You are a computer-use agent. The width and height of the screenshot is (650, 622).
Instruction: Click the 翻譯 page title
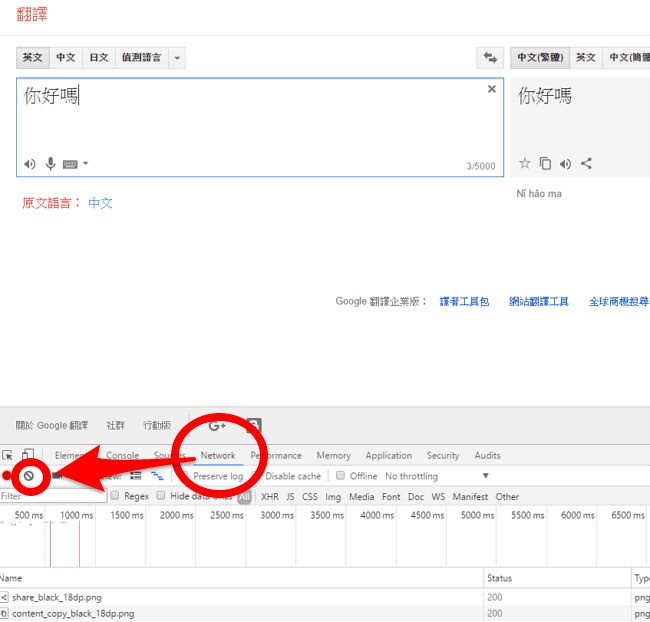click(x=32, y=14)
